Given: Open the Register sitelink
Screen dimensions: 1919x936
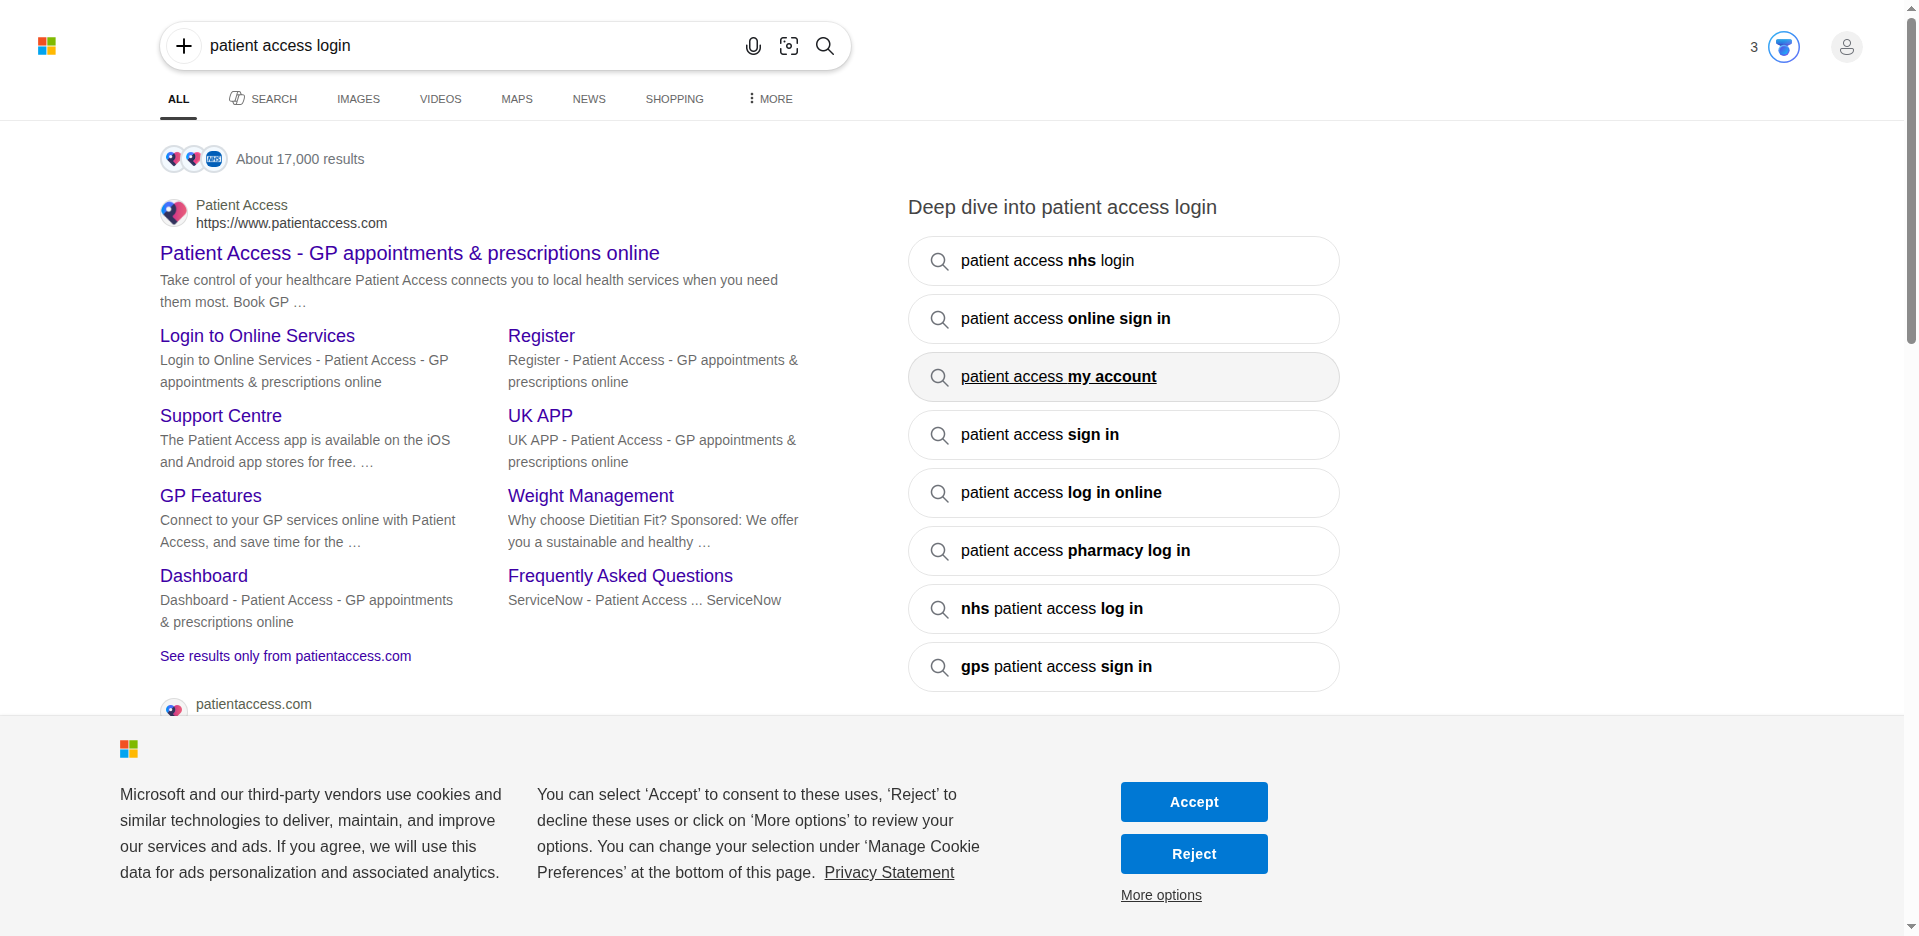Looking at the screenshot, I should (541, 336).
